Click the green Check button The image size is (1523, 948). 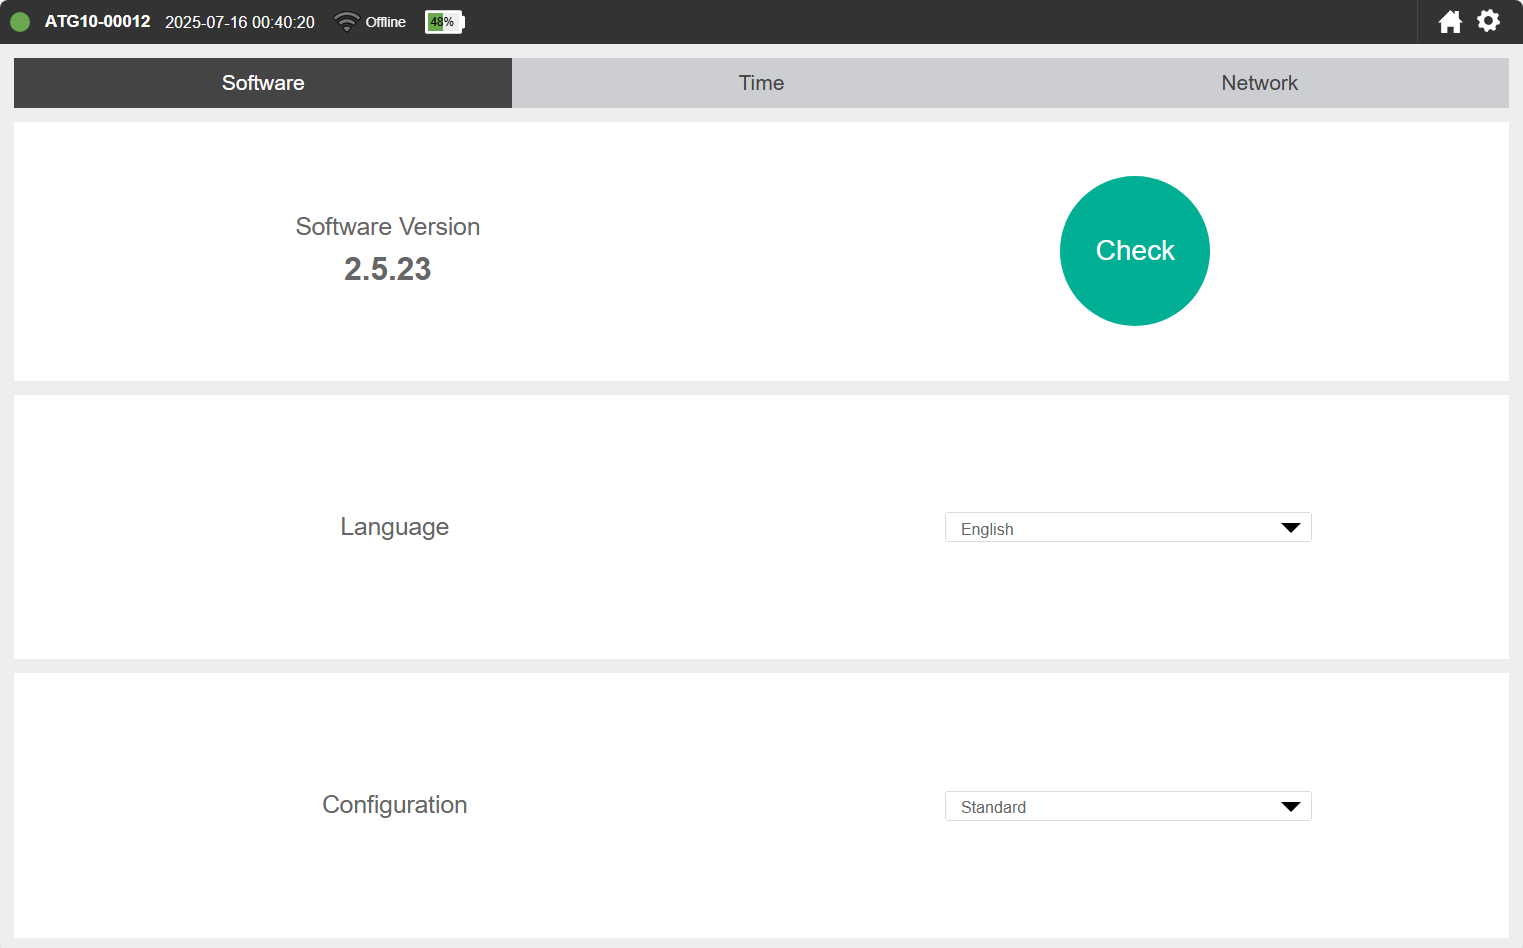click(1135, 251)
